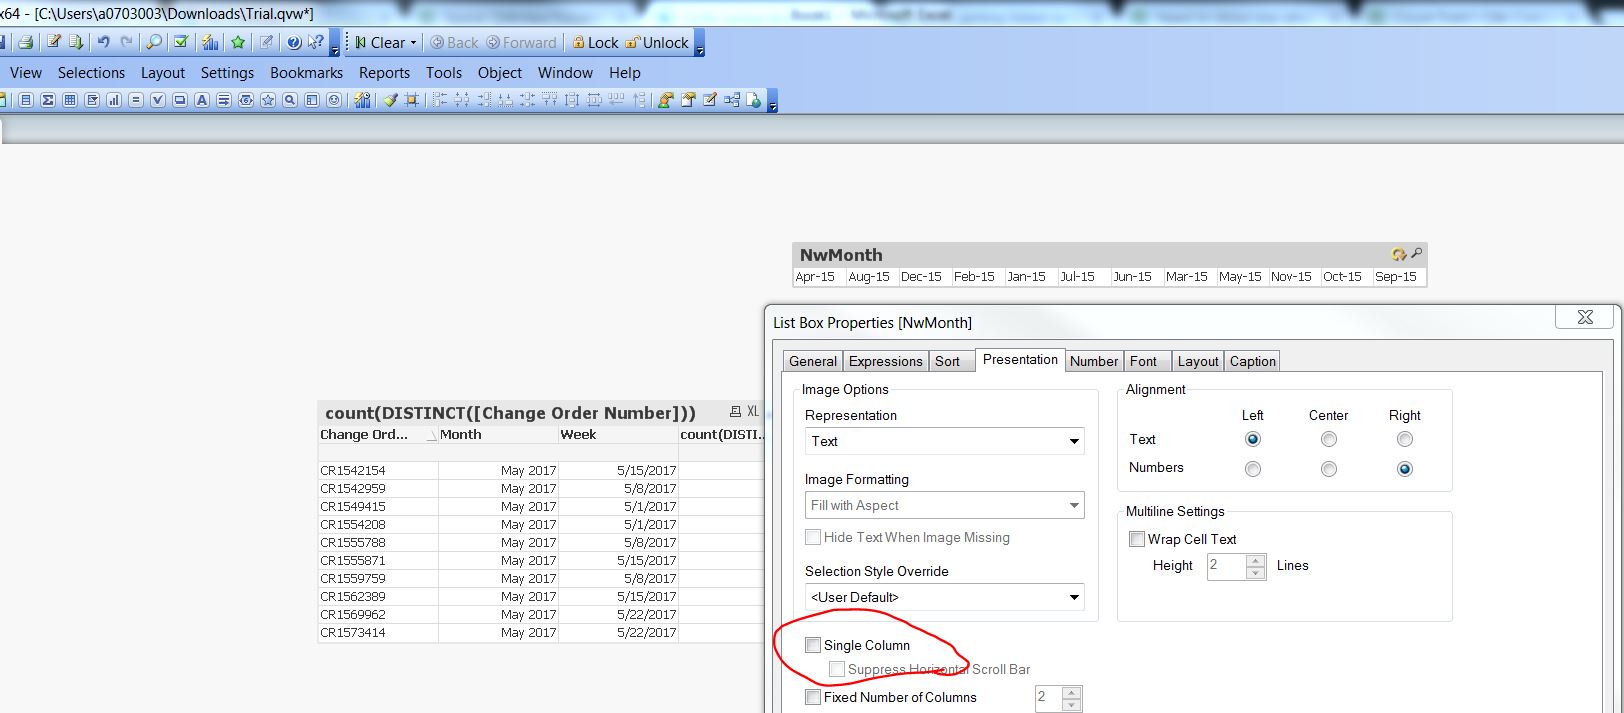Image resolution: width=1624 pixels, height=713 pixels.
Task: Create a Button object icon
Action: [x=180, y=100]
